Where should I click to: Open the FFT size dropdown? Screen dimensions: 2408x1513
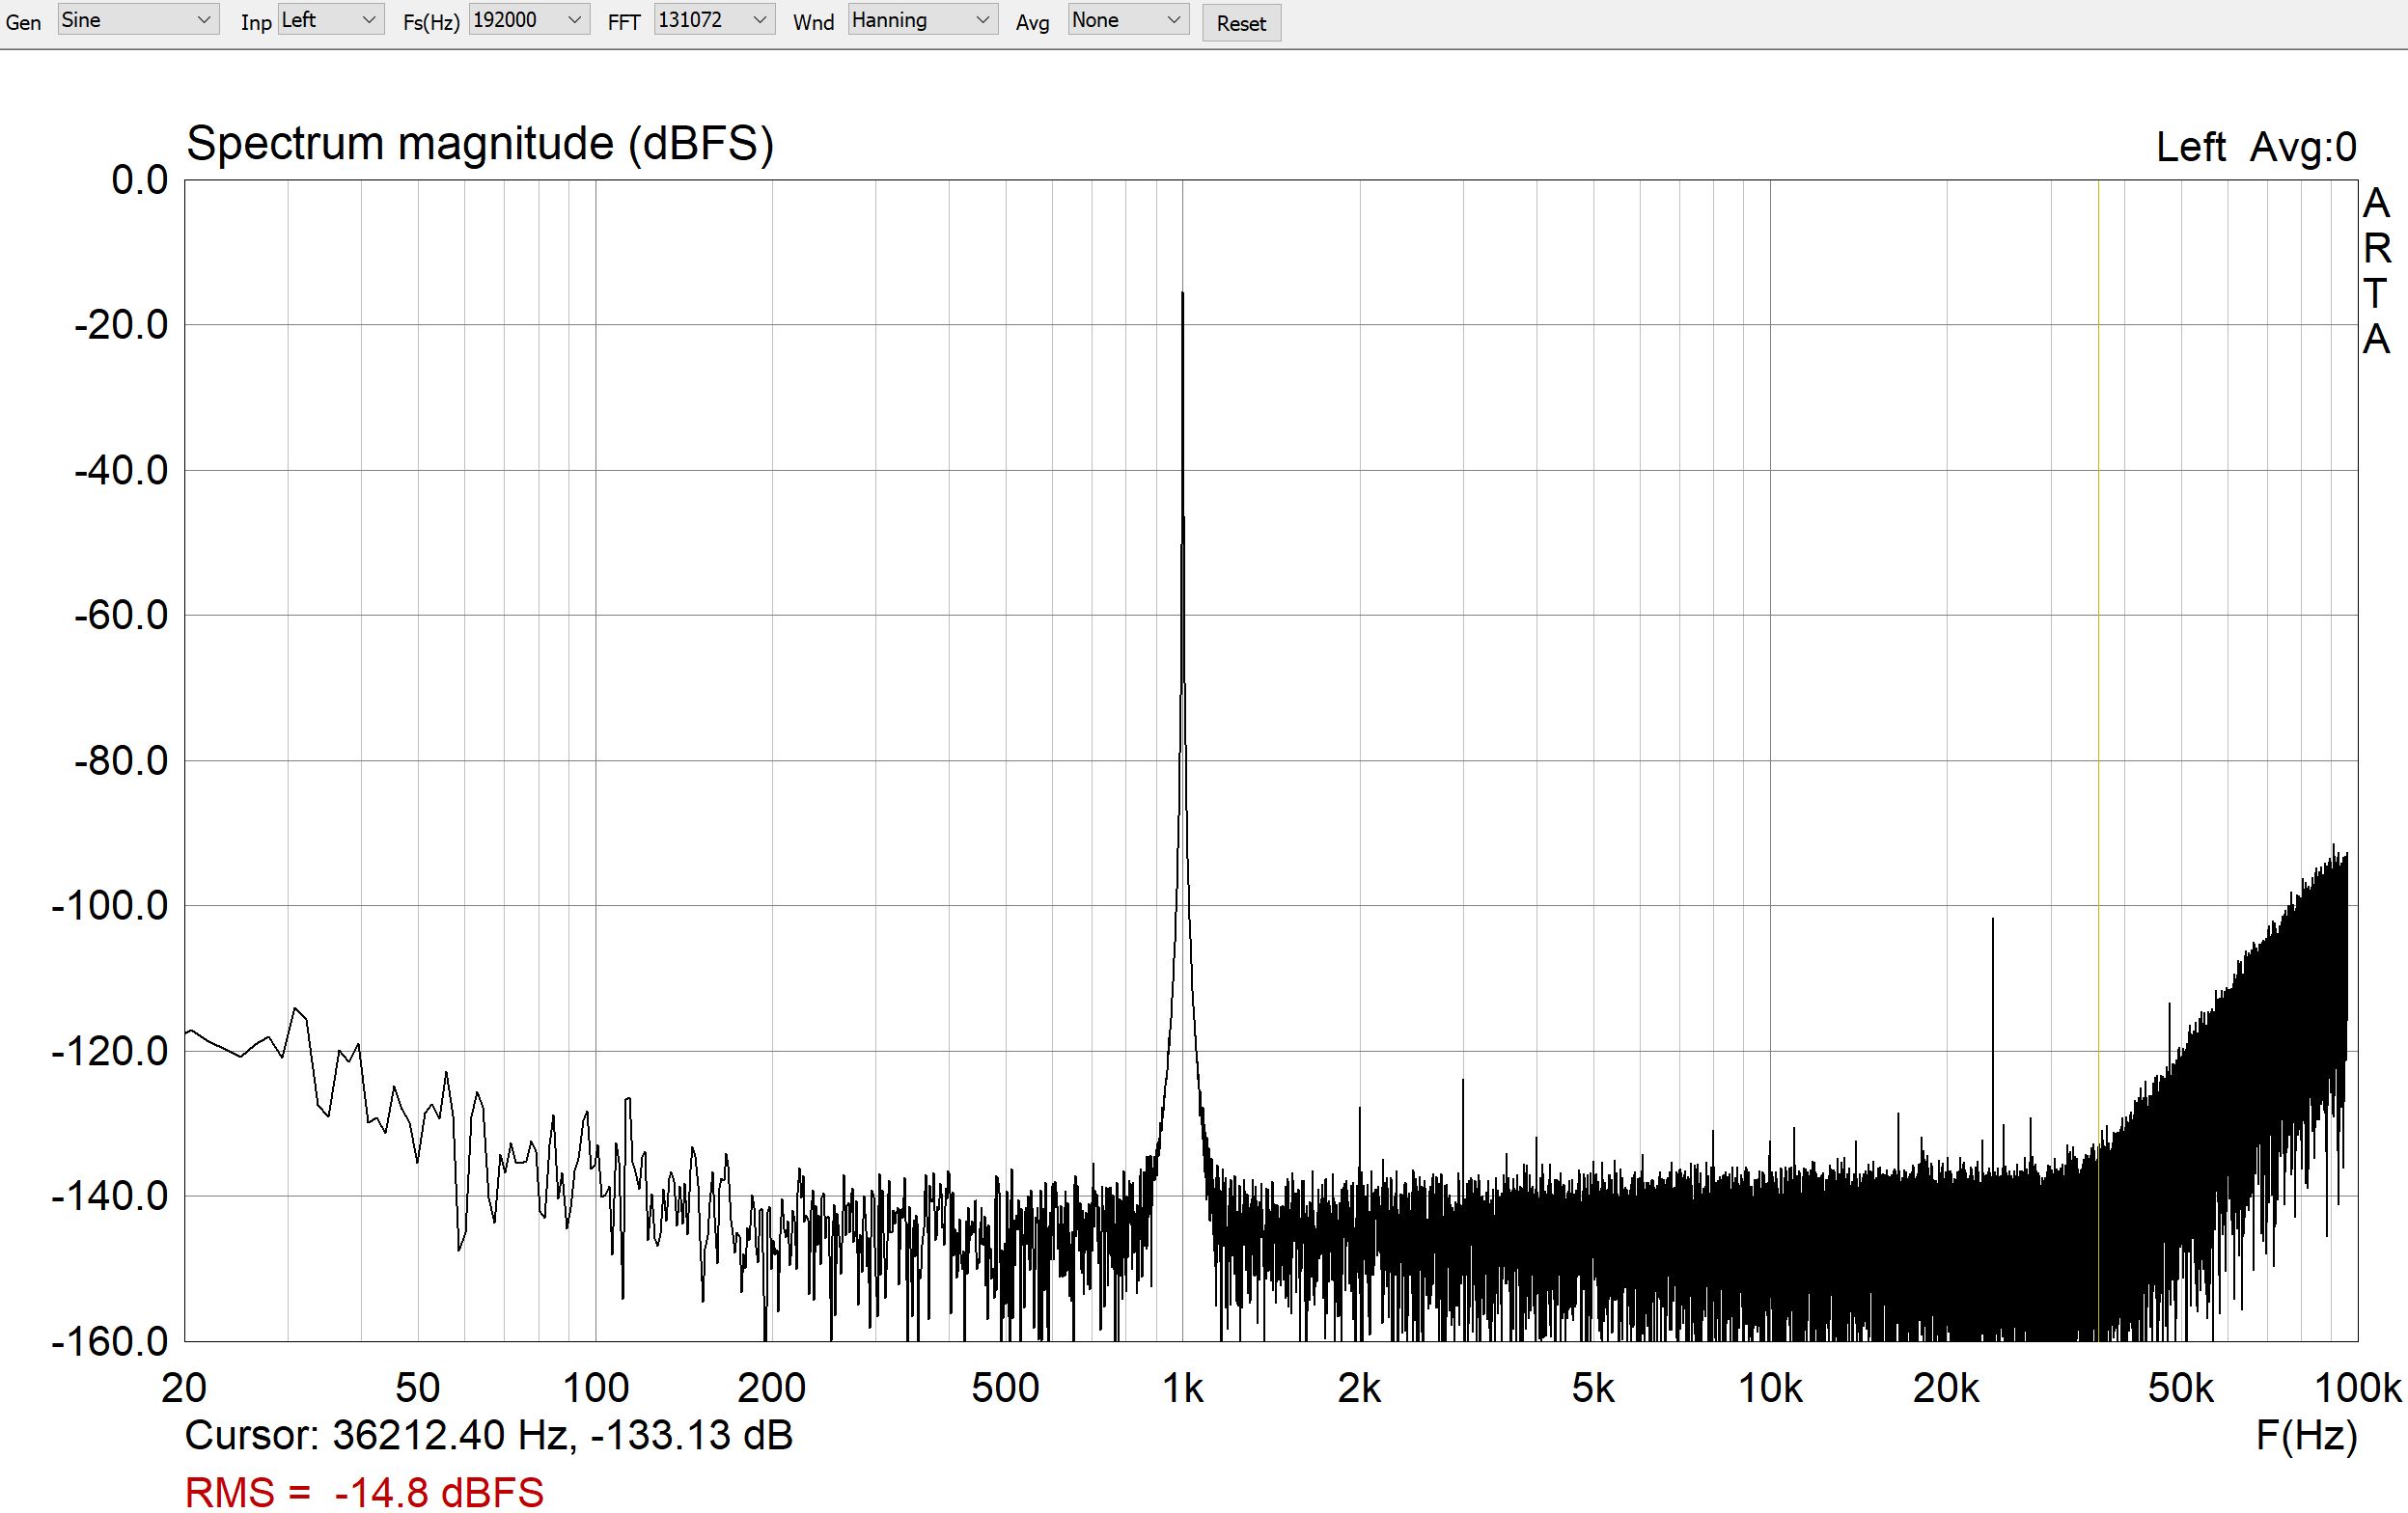pyautogui.click(x=714, y=20)
